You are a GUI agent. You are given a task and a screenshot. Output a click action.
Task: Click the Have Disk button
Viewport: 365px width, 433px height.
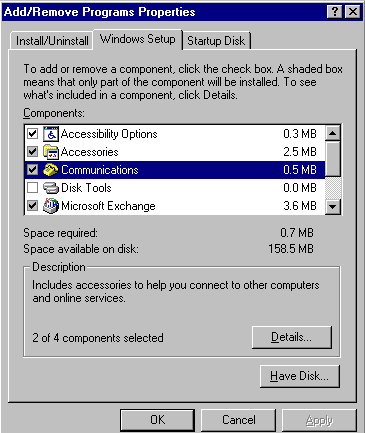299,376
